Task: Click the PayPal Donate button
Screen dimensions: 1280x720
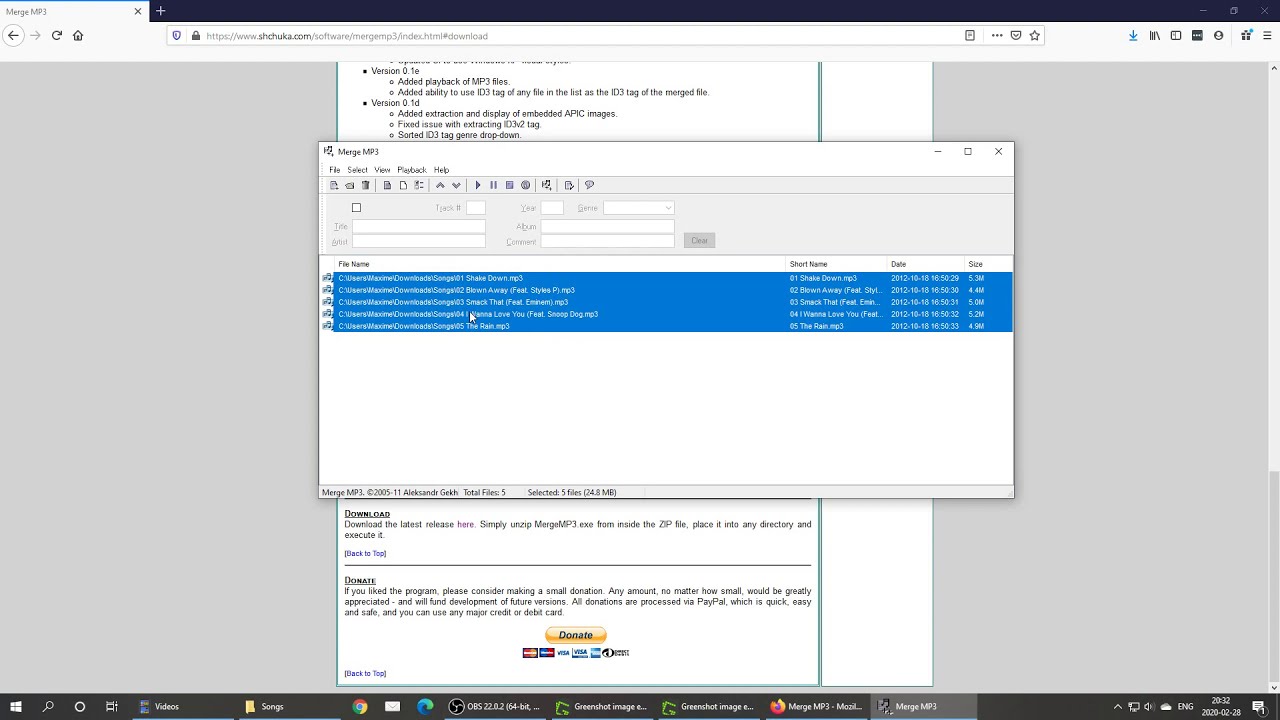Action: (x=576, y=635)
